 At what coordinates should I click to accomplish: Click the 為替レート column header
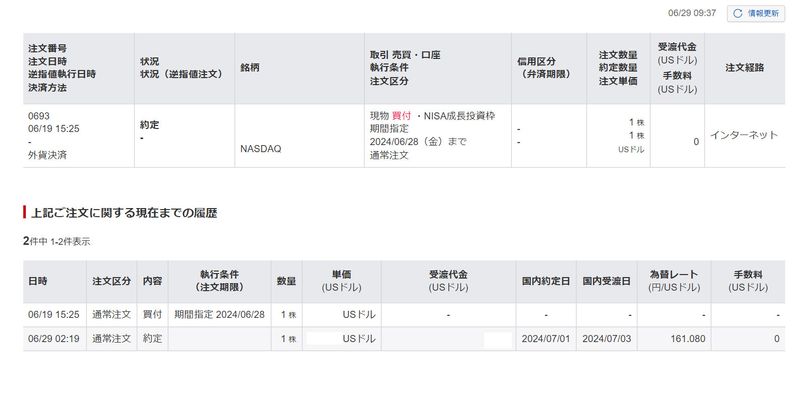[x=675, y=281]
